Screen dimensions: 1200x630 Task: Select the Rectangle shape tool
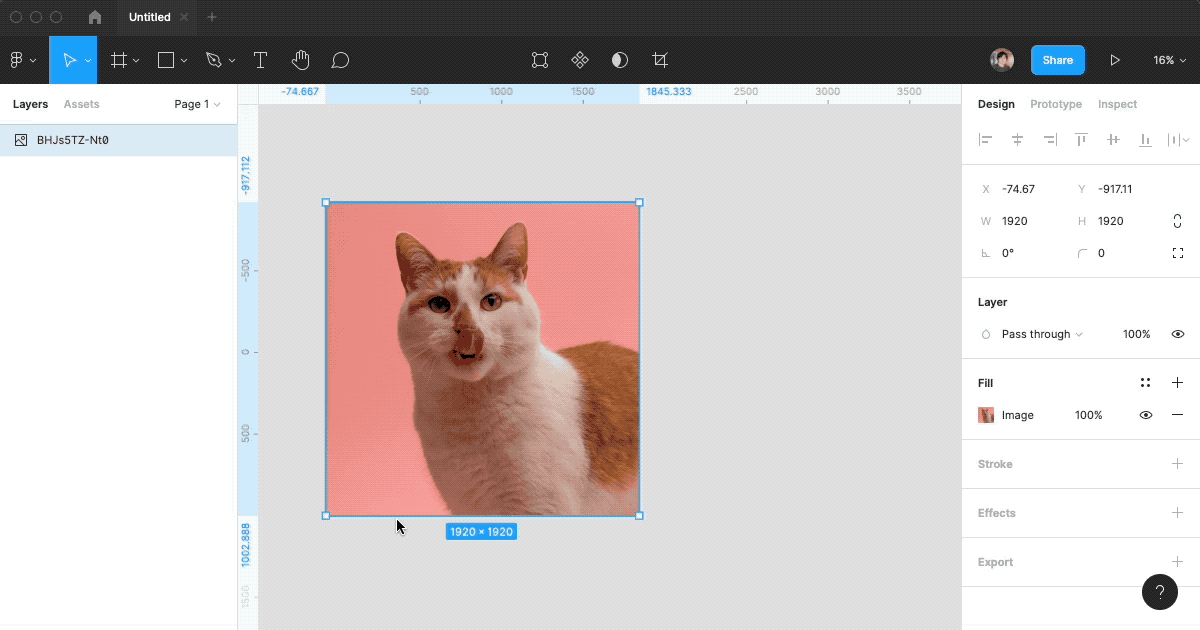point(165,60)
